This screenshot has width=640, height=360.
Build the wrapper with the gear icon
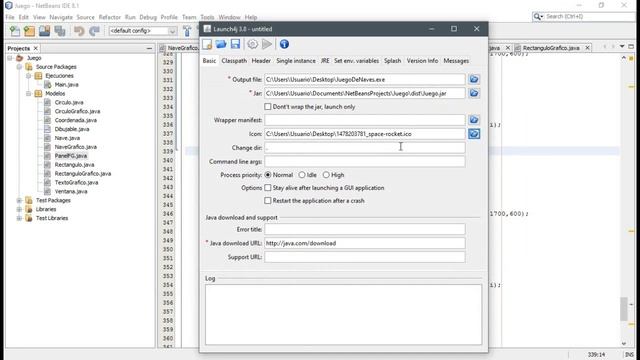click(253, 44)
